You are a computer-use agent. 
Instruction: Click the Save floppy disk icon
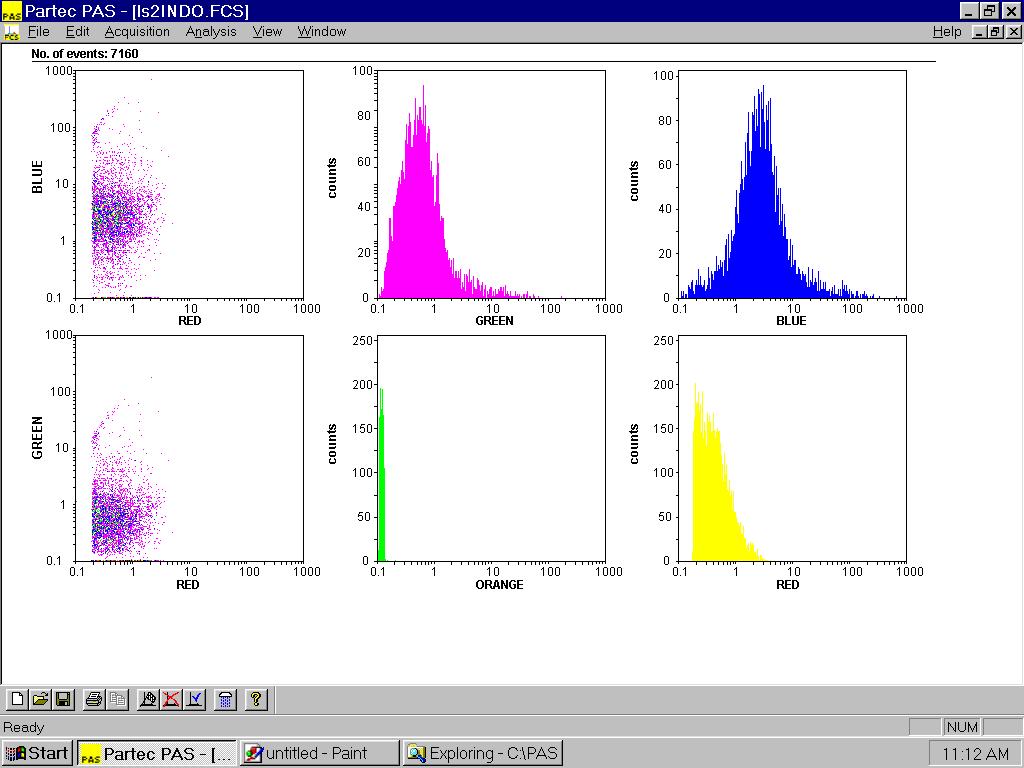(x=62, y=700)
